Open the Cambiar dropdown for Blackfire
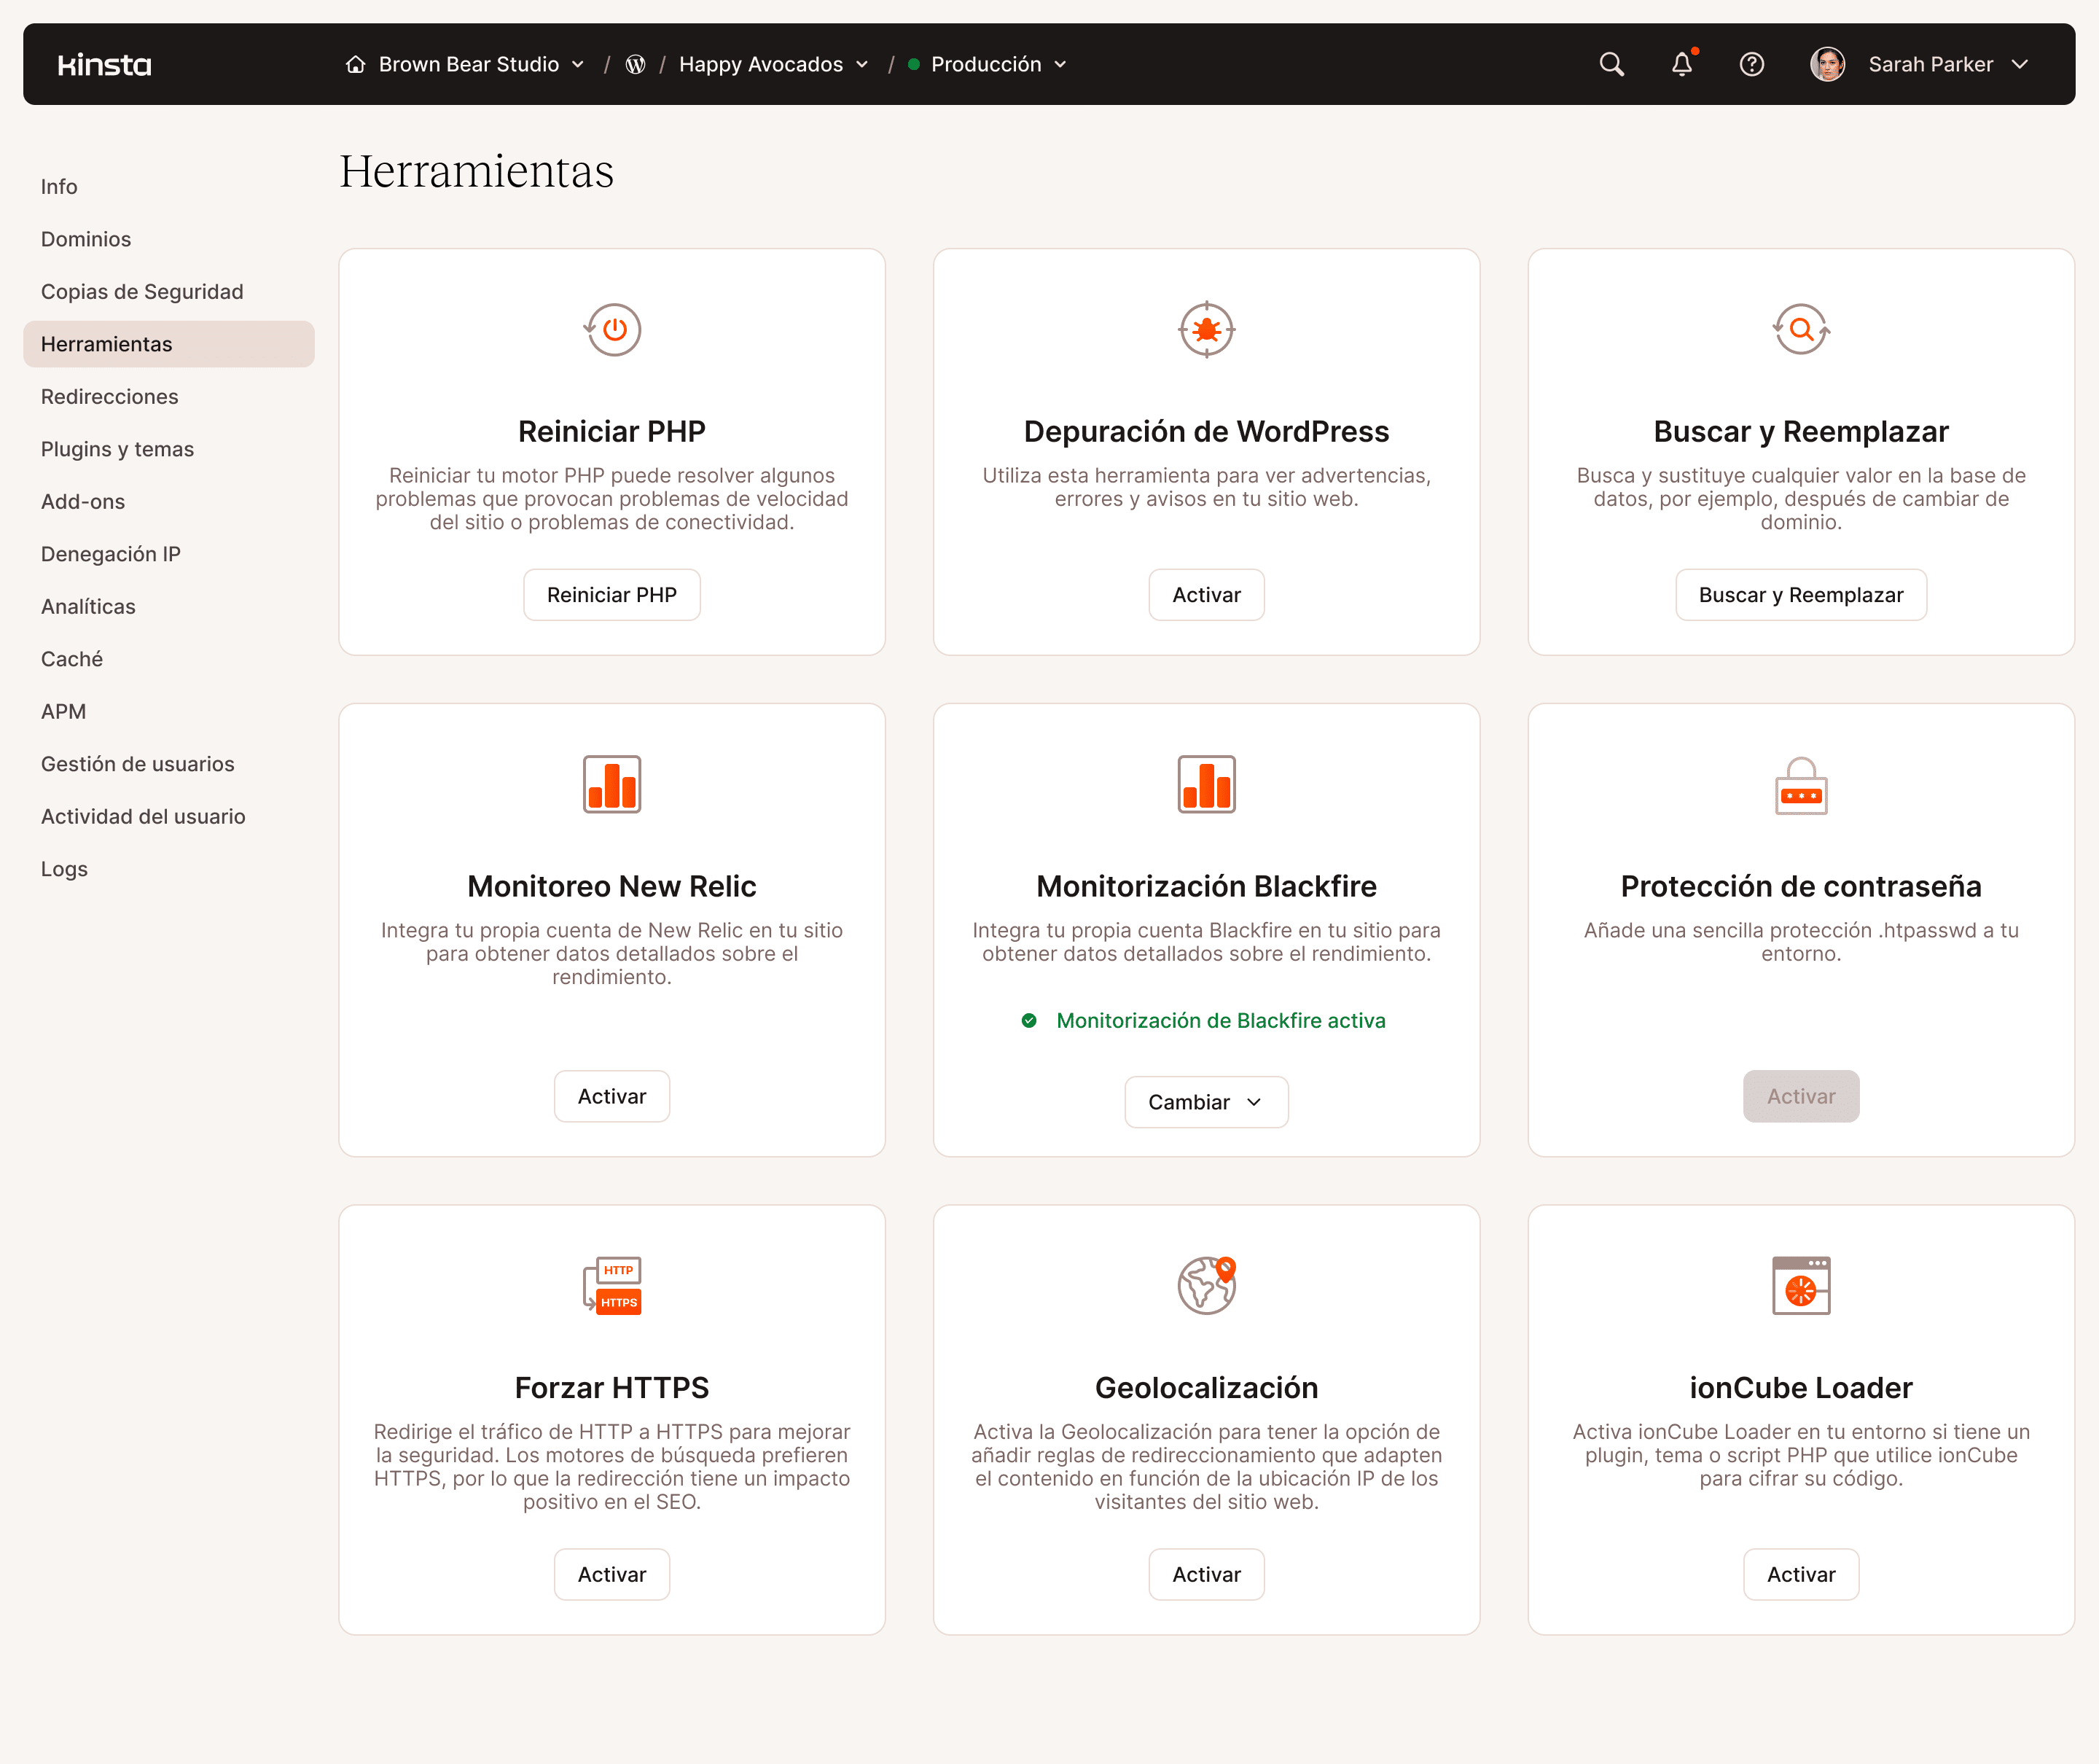Screen dimensions: 2099x1764 pos(1206,1101)
